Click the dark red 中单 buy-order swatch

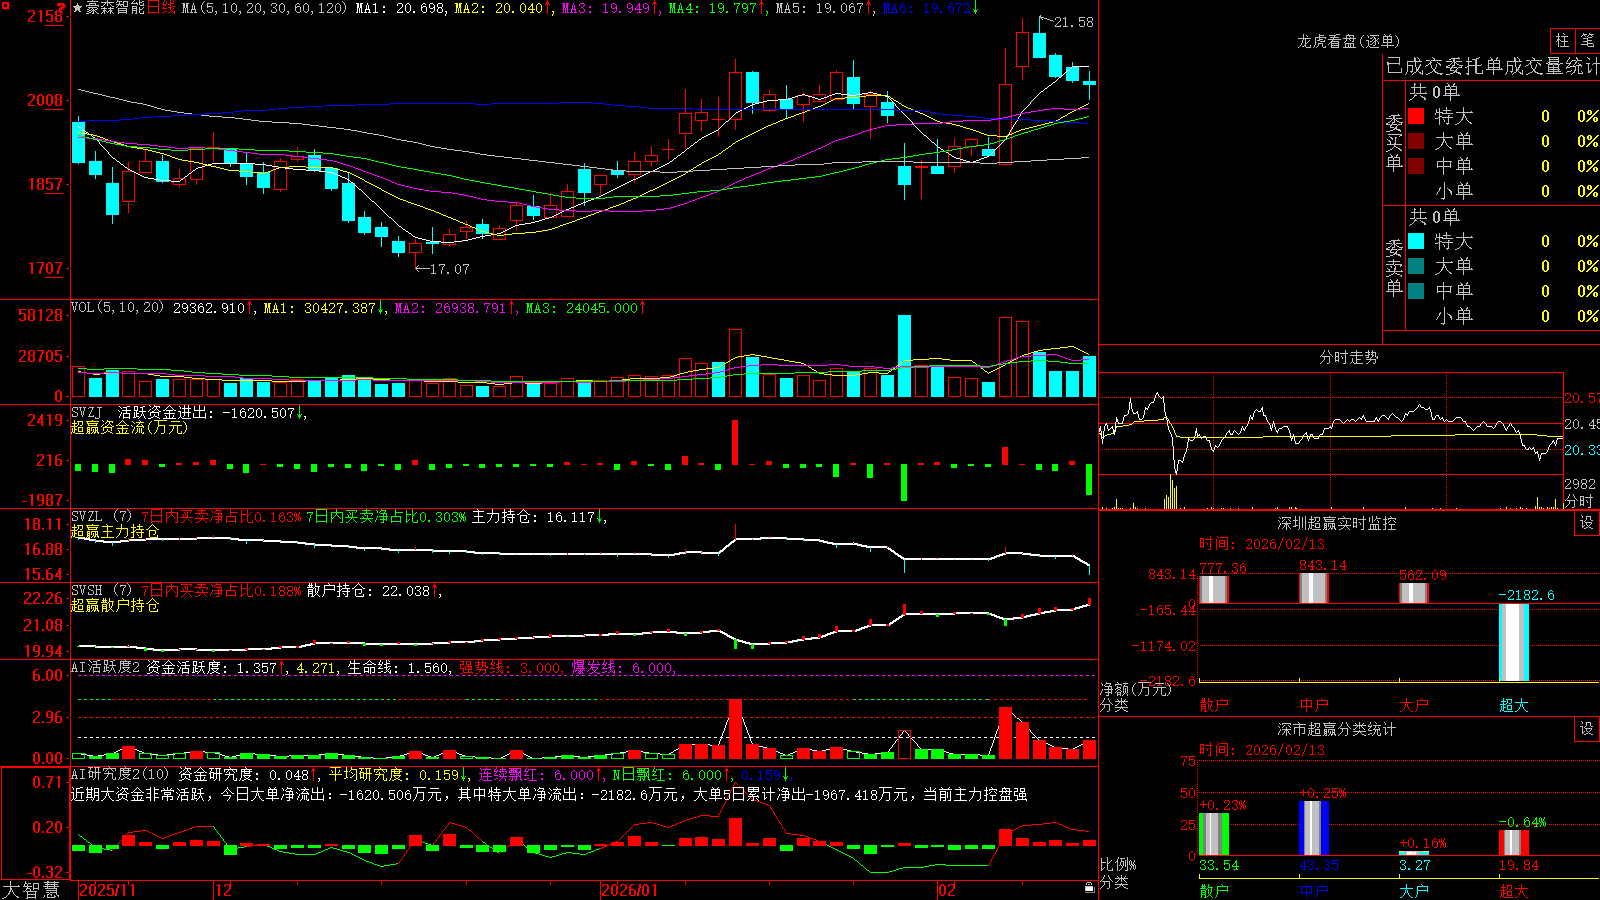1416,166
